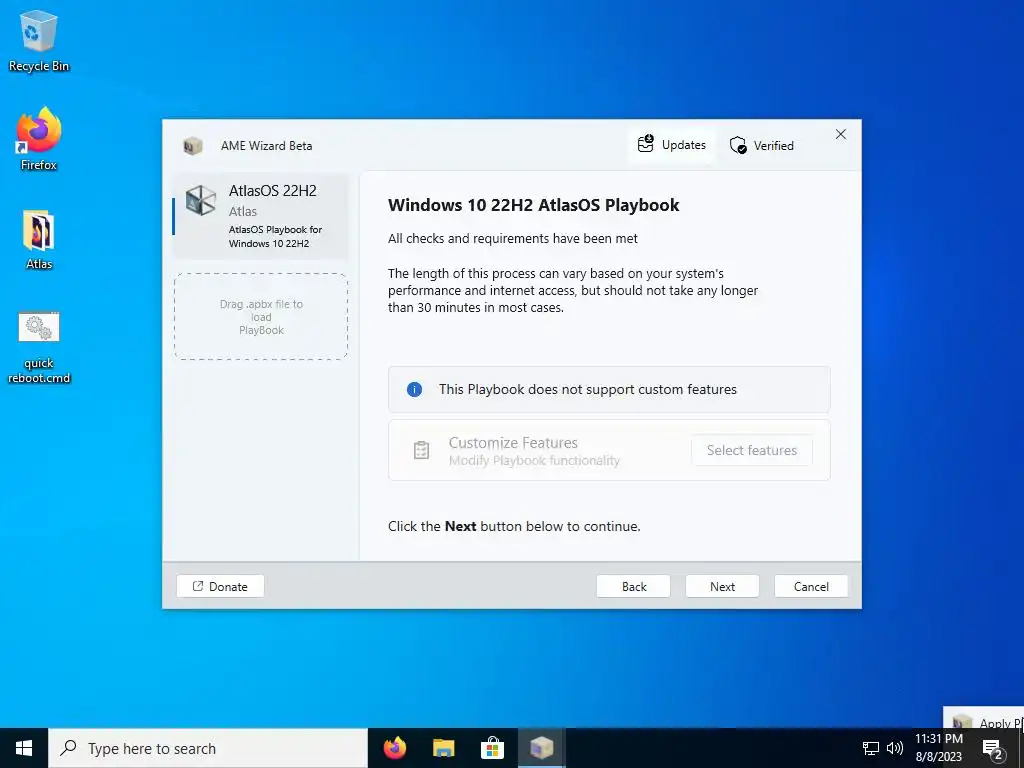
Task: Click the Customize Features clipboard icon
Action: point(421,450)
